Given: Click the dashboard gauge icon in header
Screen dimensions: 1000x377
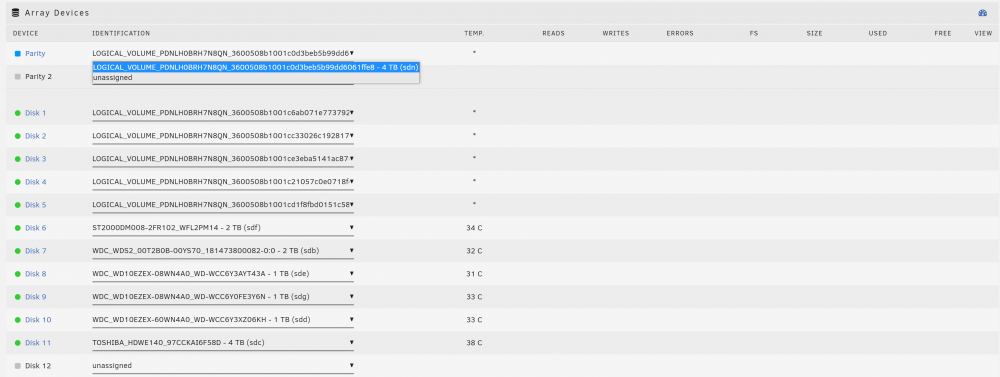Looking at the screenshot, I should point(983,13).
